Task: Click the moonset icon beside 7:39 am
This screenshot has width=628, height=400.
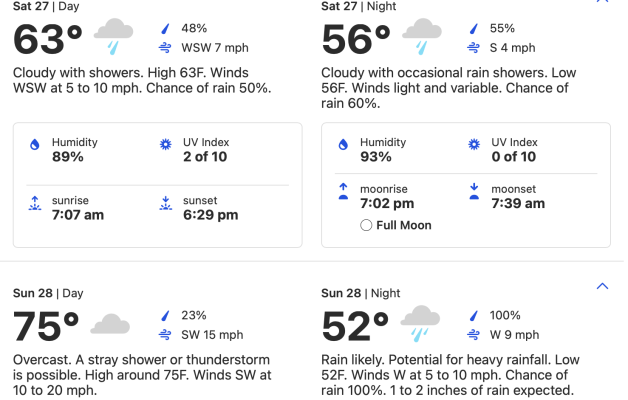Action: point(474,188)
